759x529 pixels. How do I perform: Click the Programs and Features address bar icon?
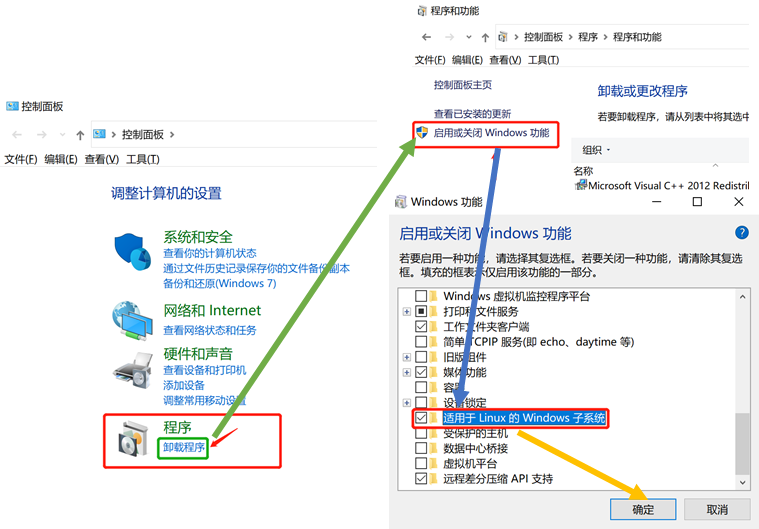point(503,37)
